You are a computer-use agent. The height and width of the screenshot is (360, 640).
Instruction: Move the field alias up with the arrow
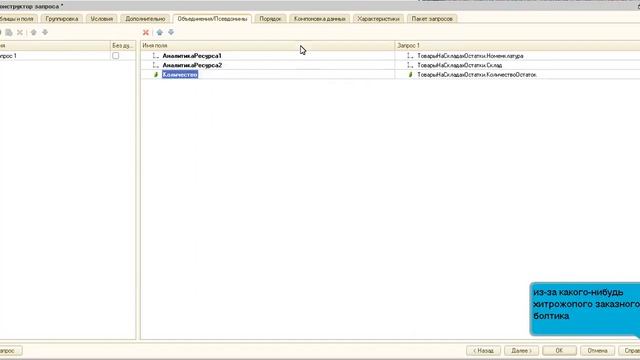(x=160, y=32)
